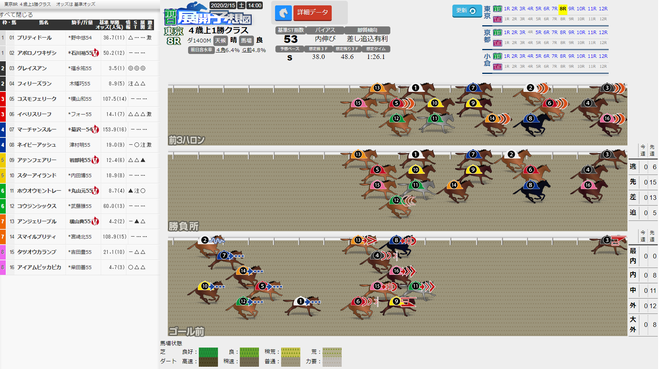Image resolution: width=660 pixels, height=369 pixels.
Task: Select the スマイルプリティ horse row
Action: (x=79, y=237)
